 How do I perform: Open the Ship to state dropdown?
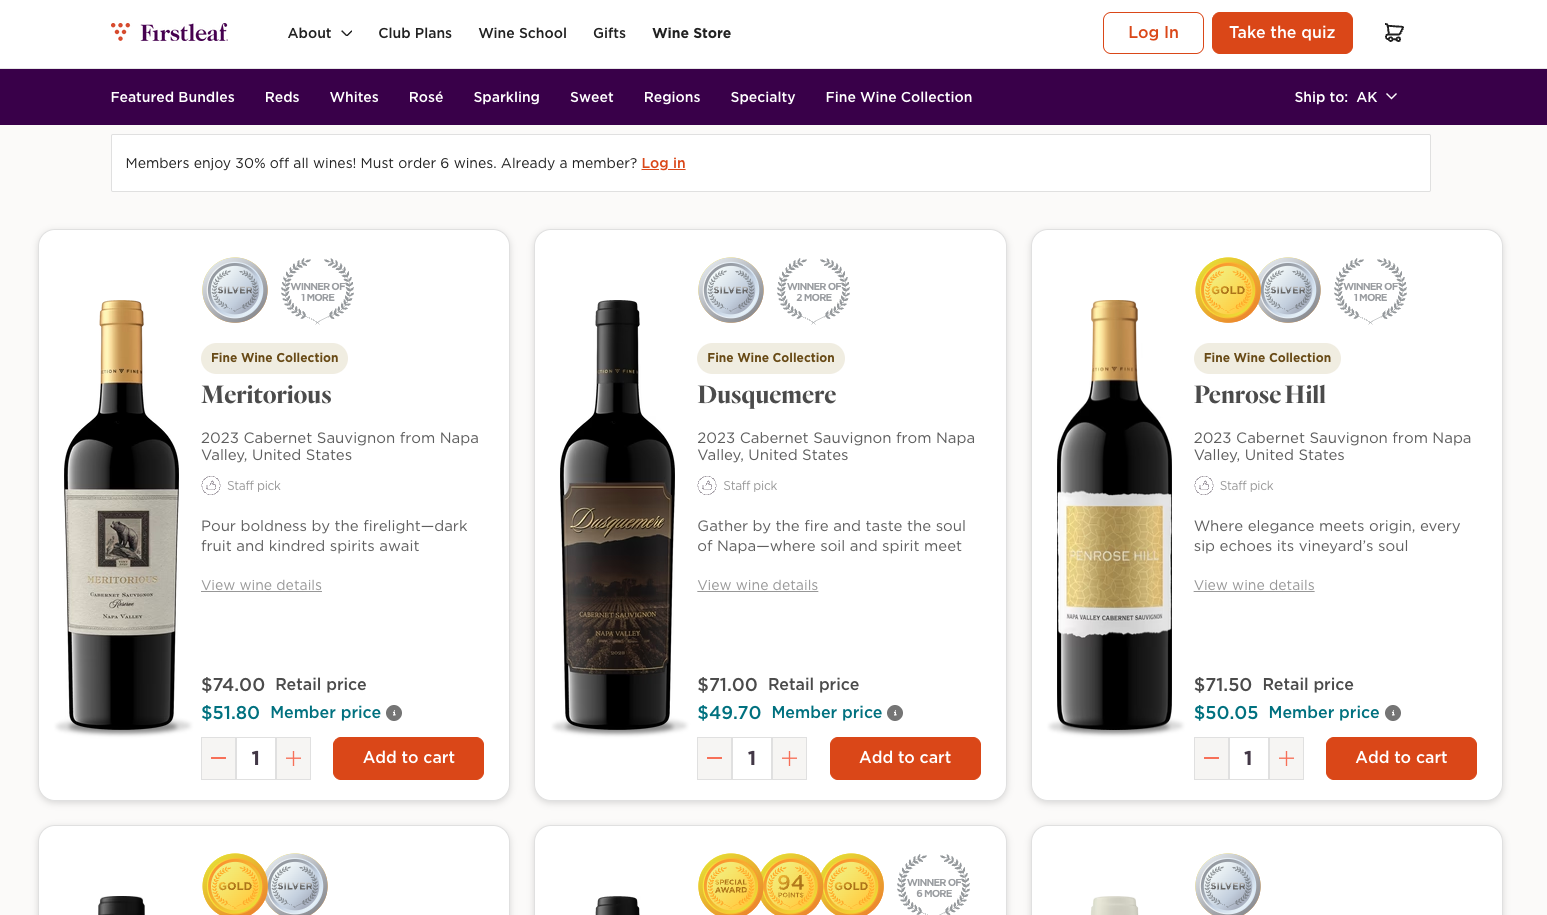click(1345, 97)
